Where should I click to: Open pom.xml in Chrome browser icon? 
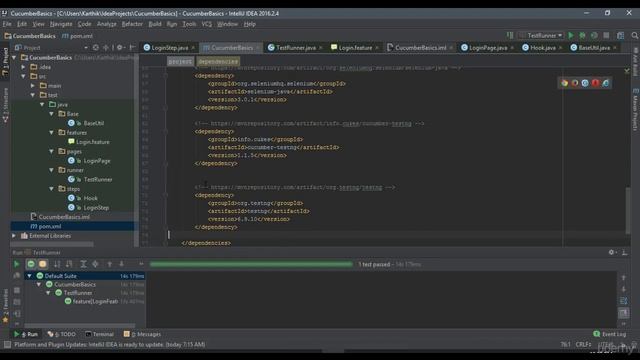tap(564, 83)
